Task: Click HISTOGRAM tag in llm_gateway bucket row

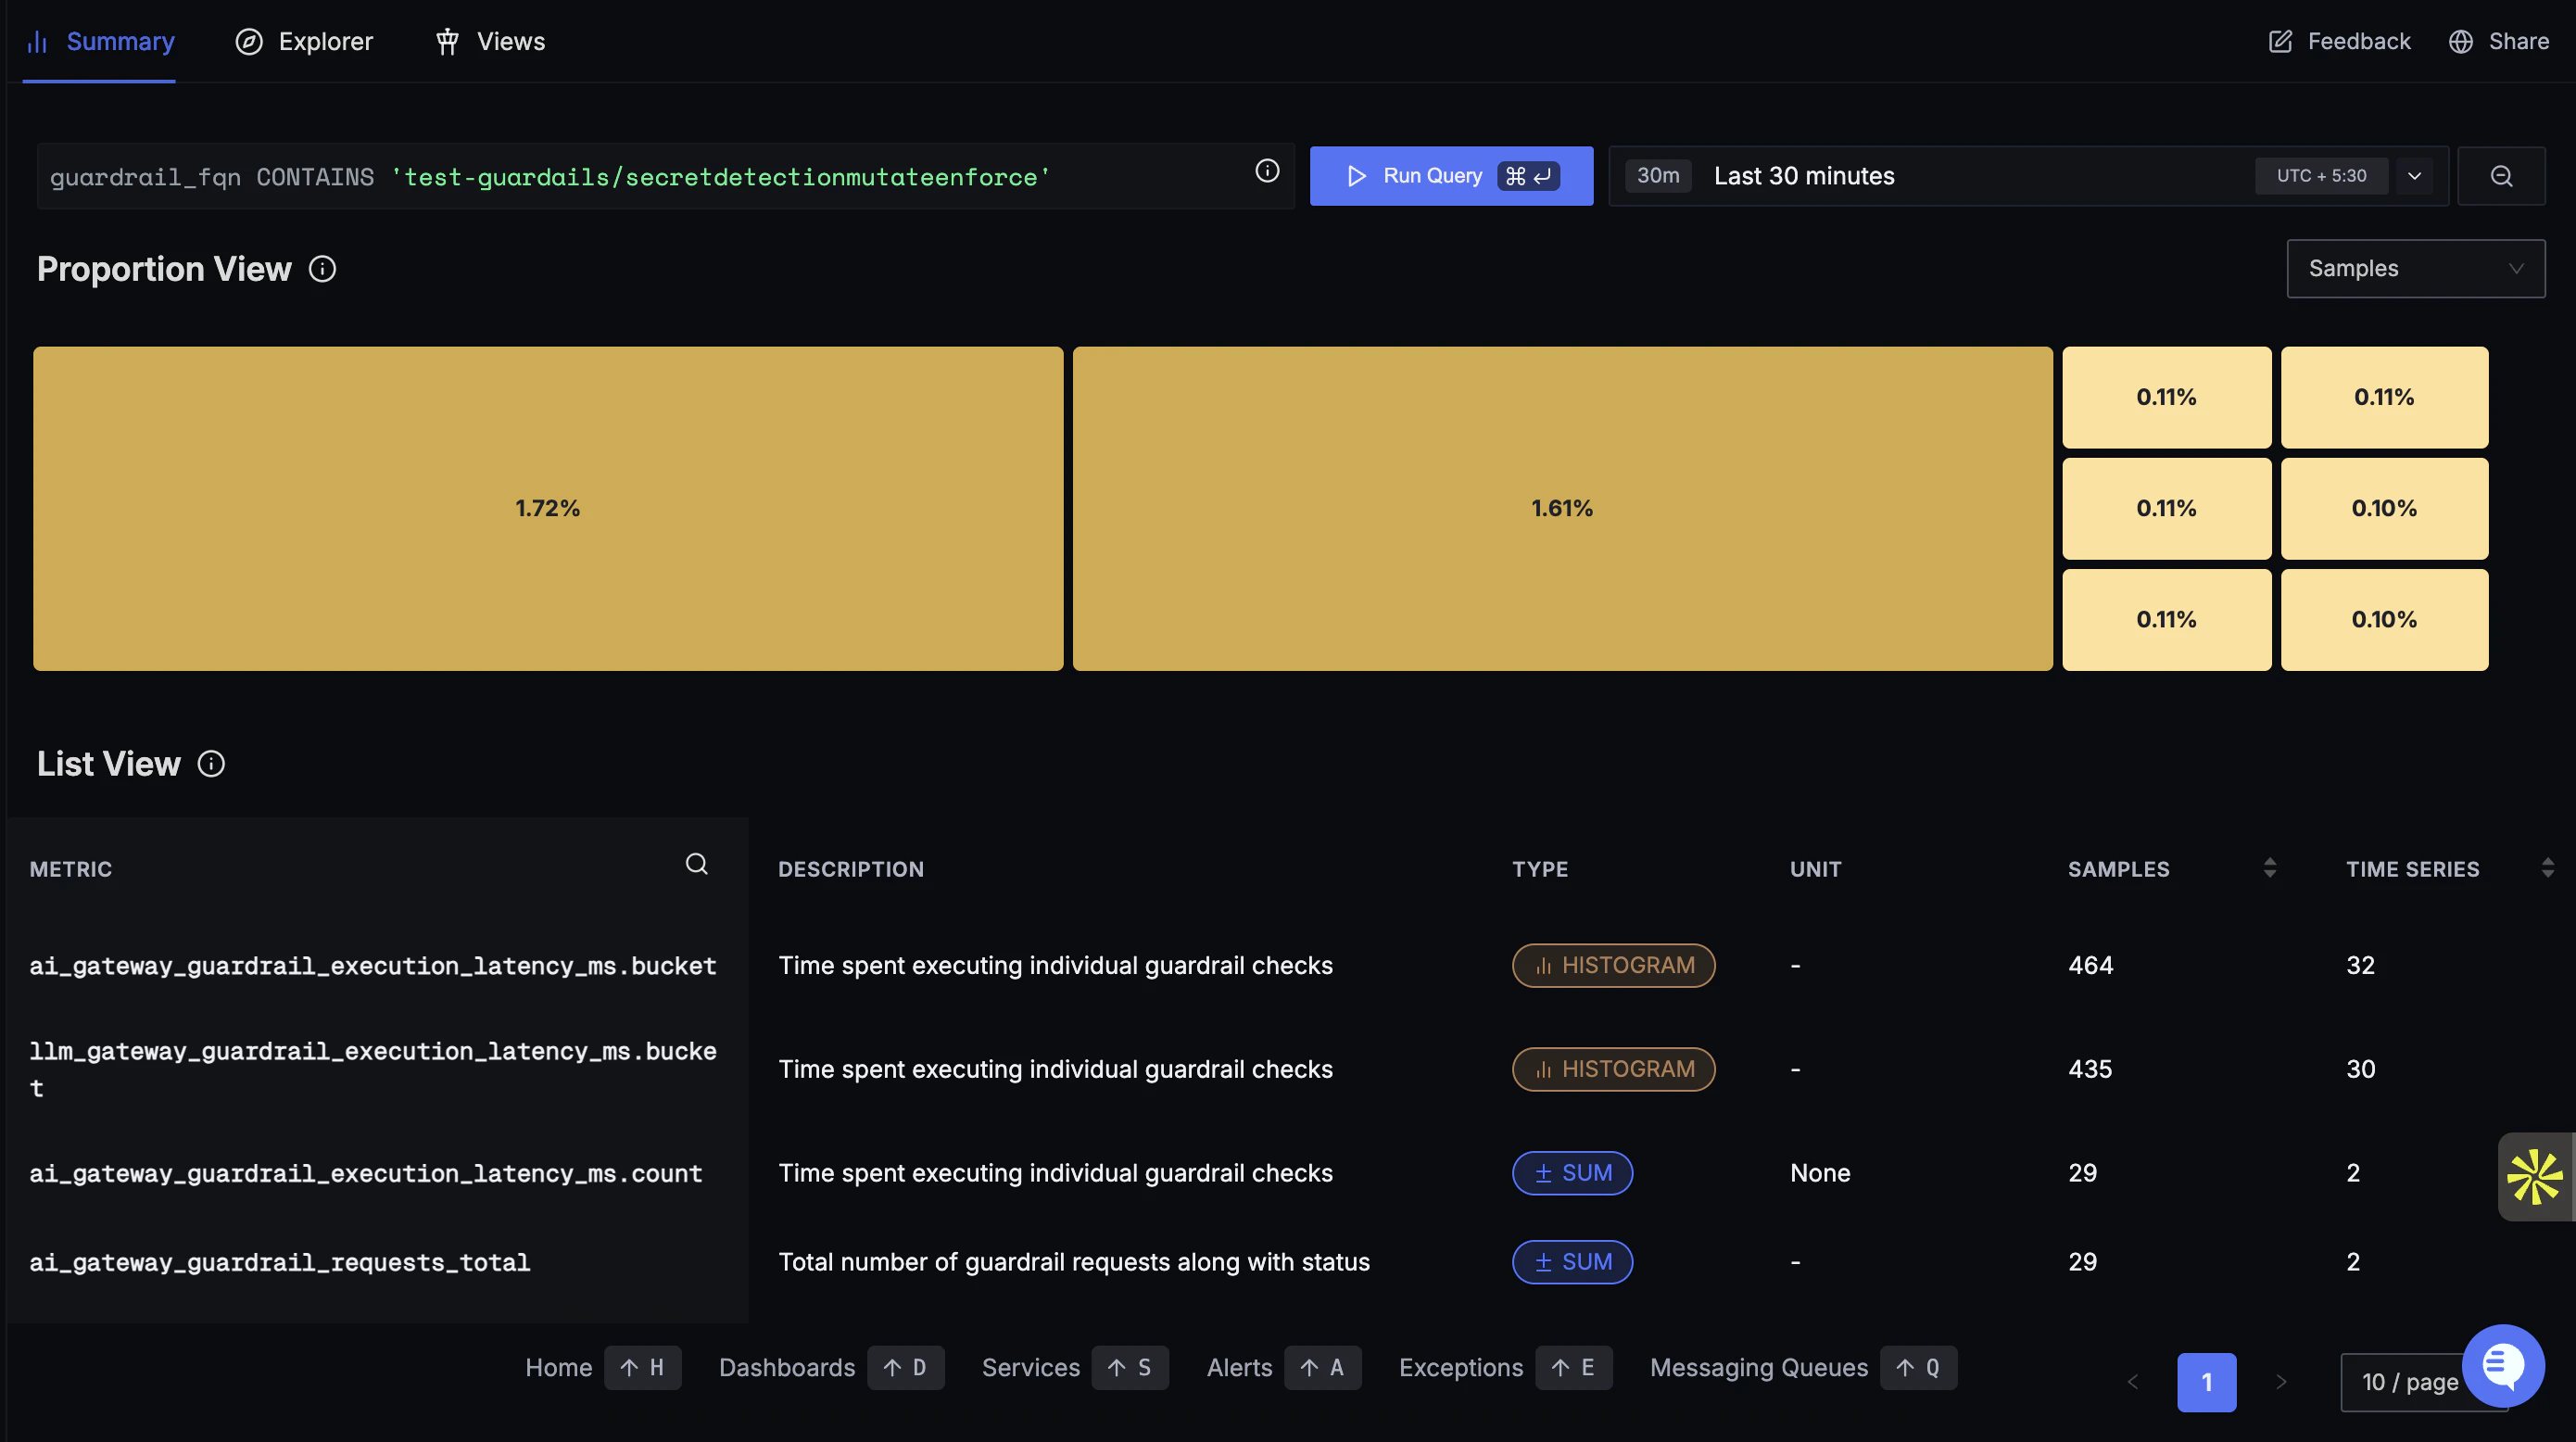Action: coord(1613,1069)
